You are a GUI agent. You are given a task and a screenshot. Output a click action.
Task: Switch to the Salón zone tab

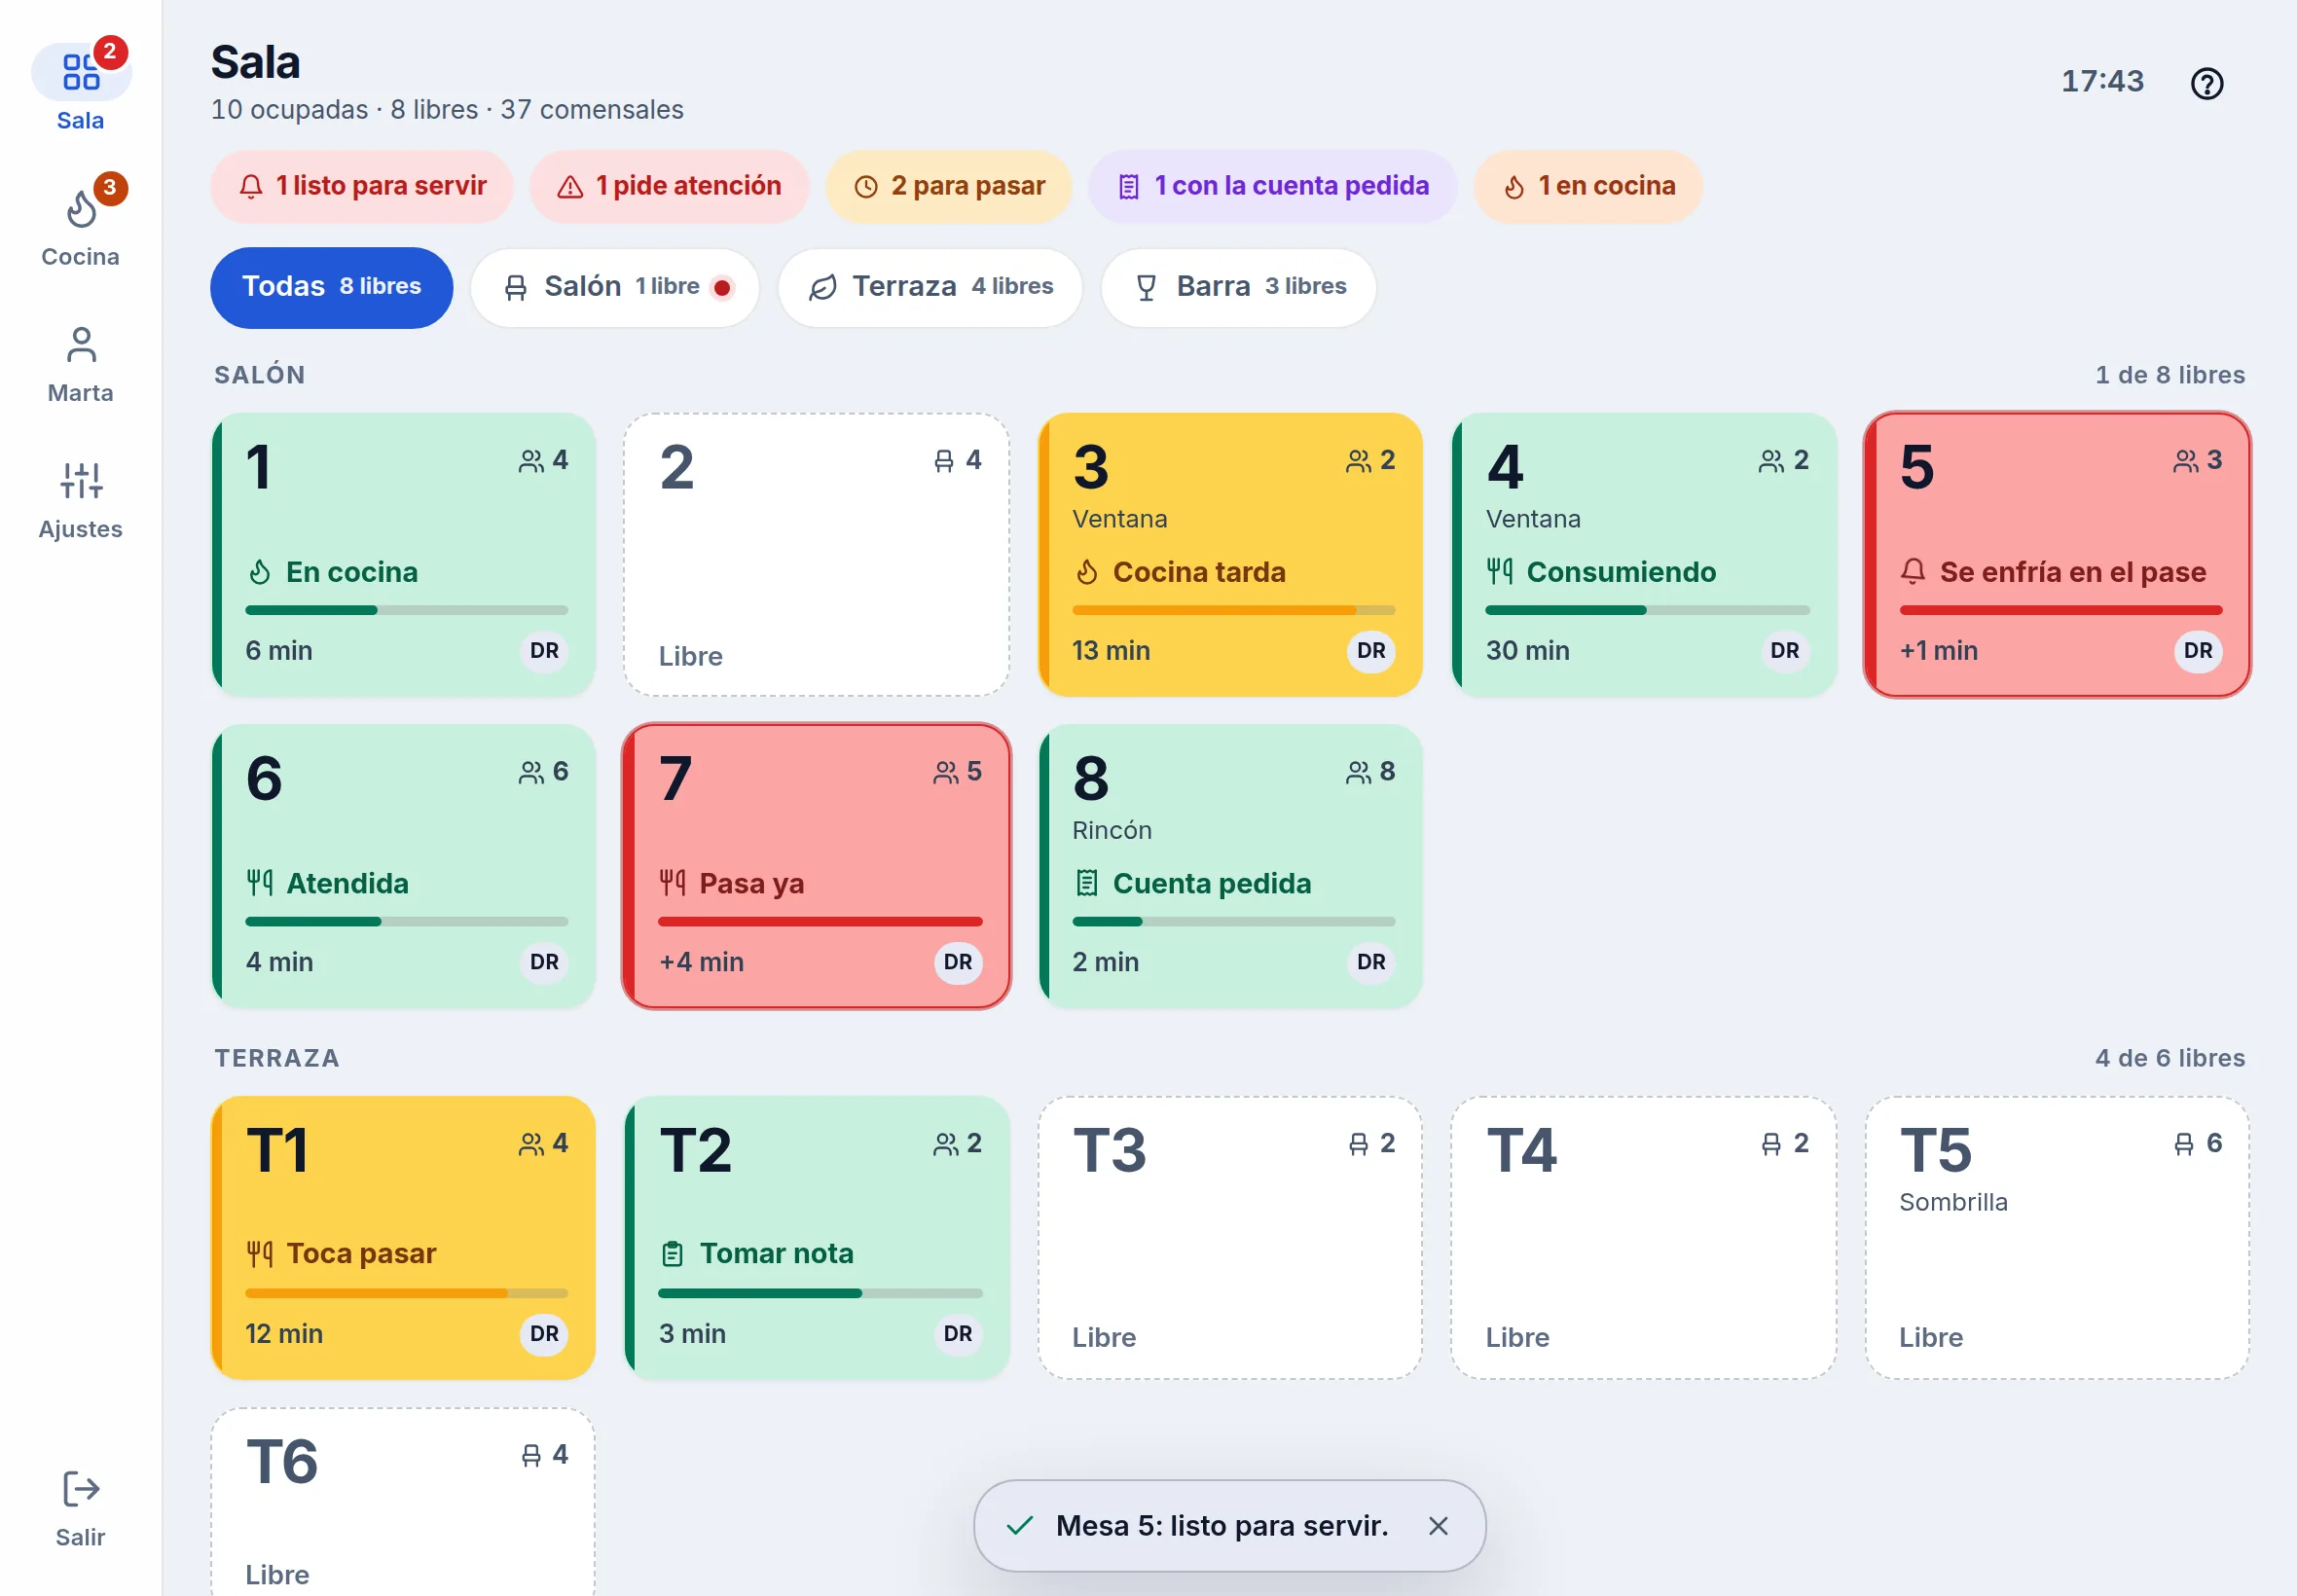pos(615,287)
